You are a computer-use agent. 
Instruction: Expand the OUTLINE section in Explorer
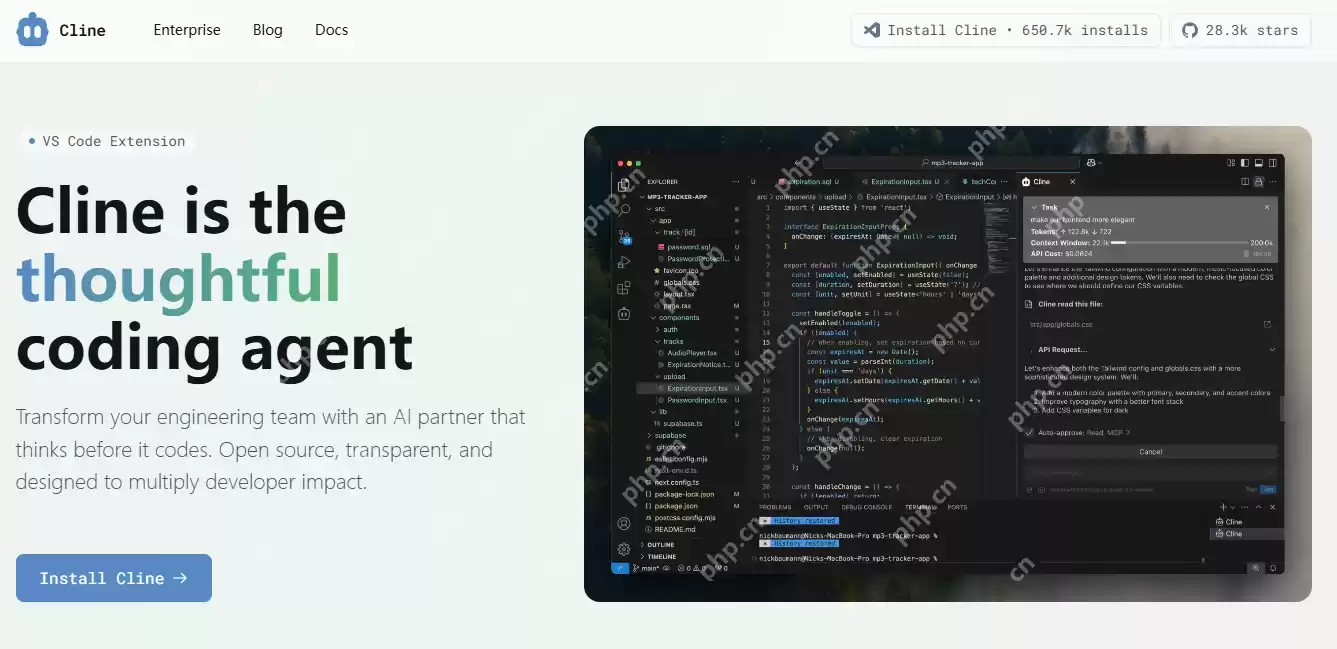tap(660, 545)
